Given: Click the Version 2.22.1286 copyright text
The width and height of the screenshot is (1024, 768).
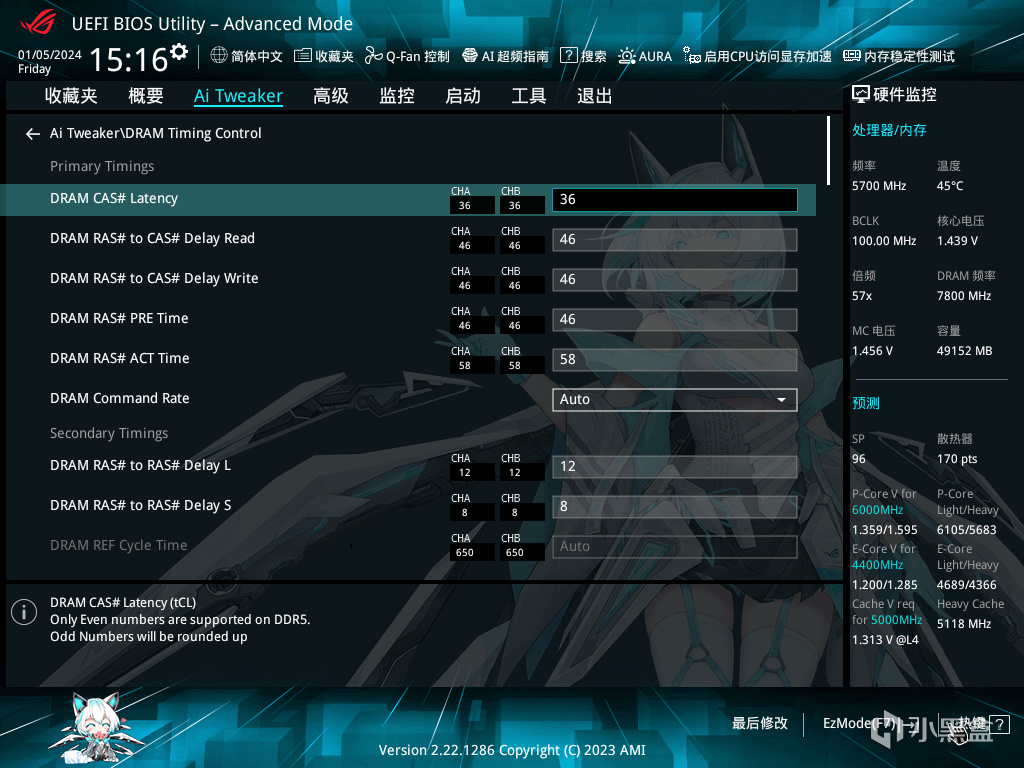Looking at the screenshot, I should pyautogui.click(x=512, y=750).
